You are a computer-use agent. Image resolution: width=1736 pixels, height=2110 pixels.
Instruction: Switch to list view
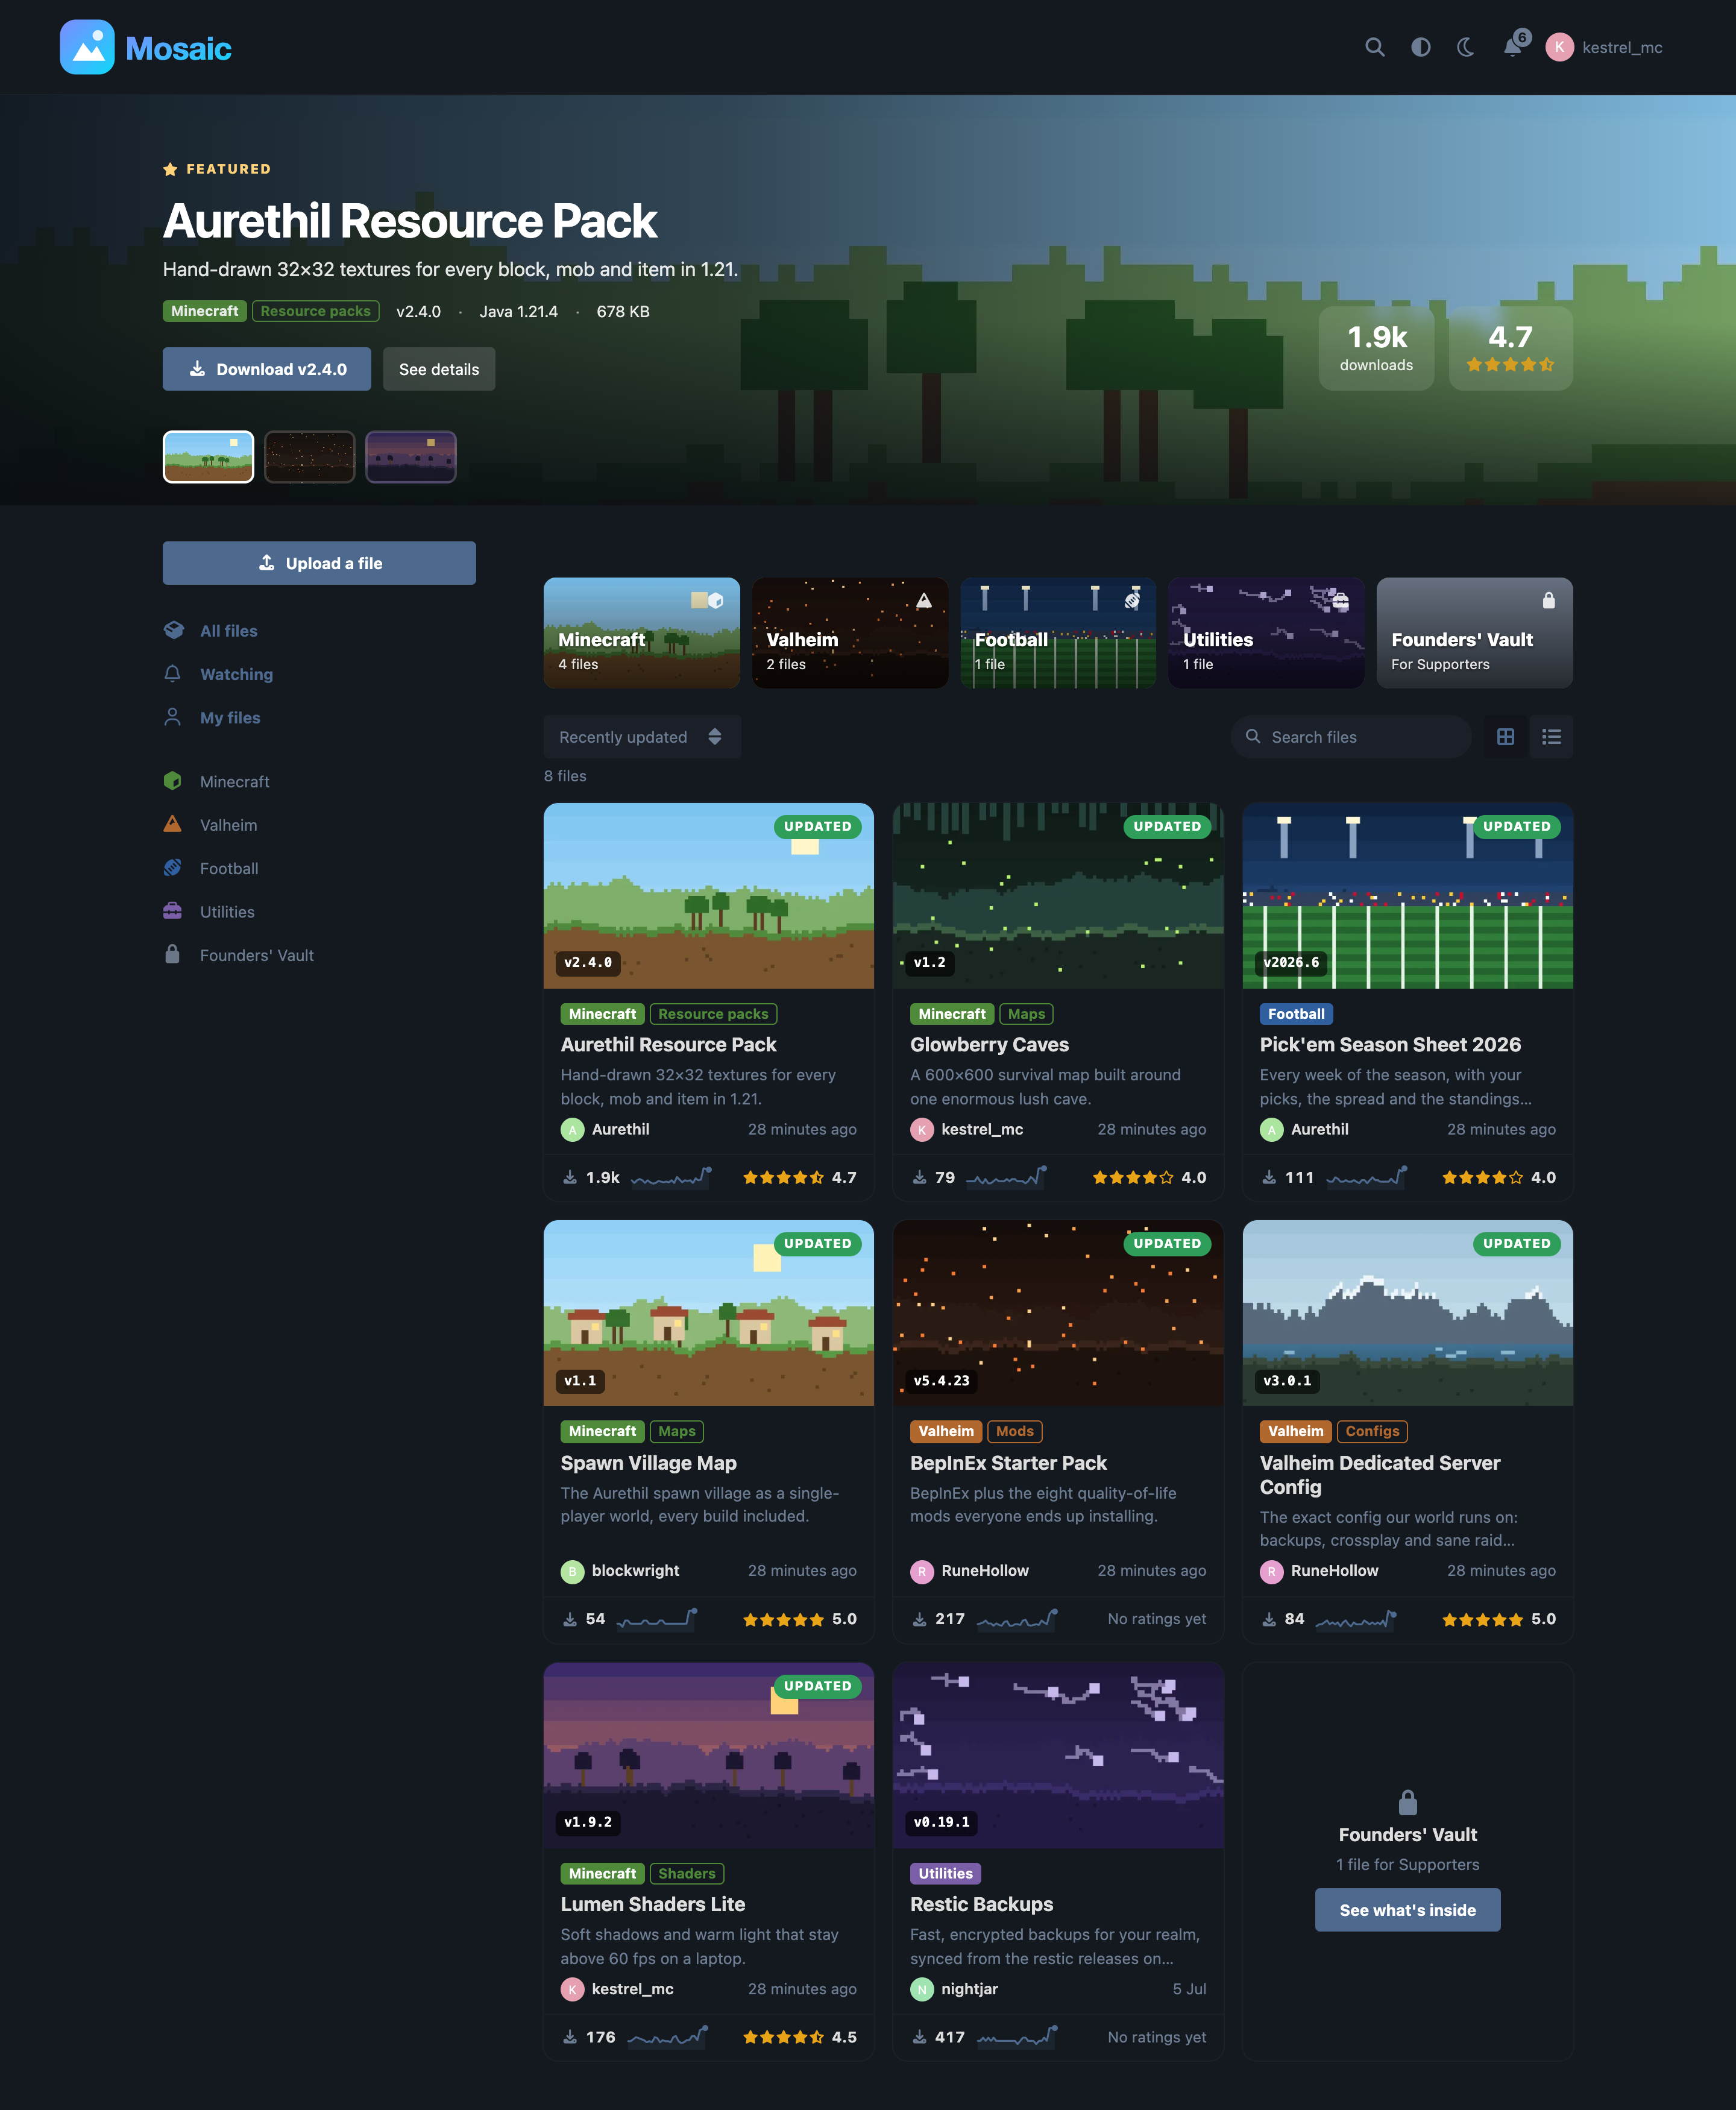tap(1551, 737)
